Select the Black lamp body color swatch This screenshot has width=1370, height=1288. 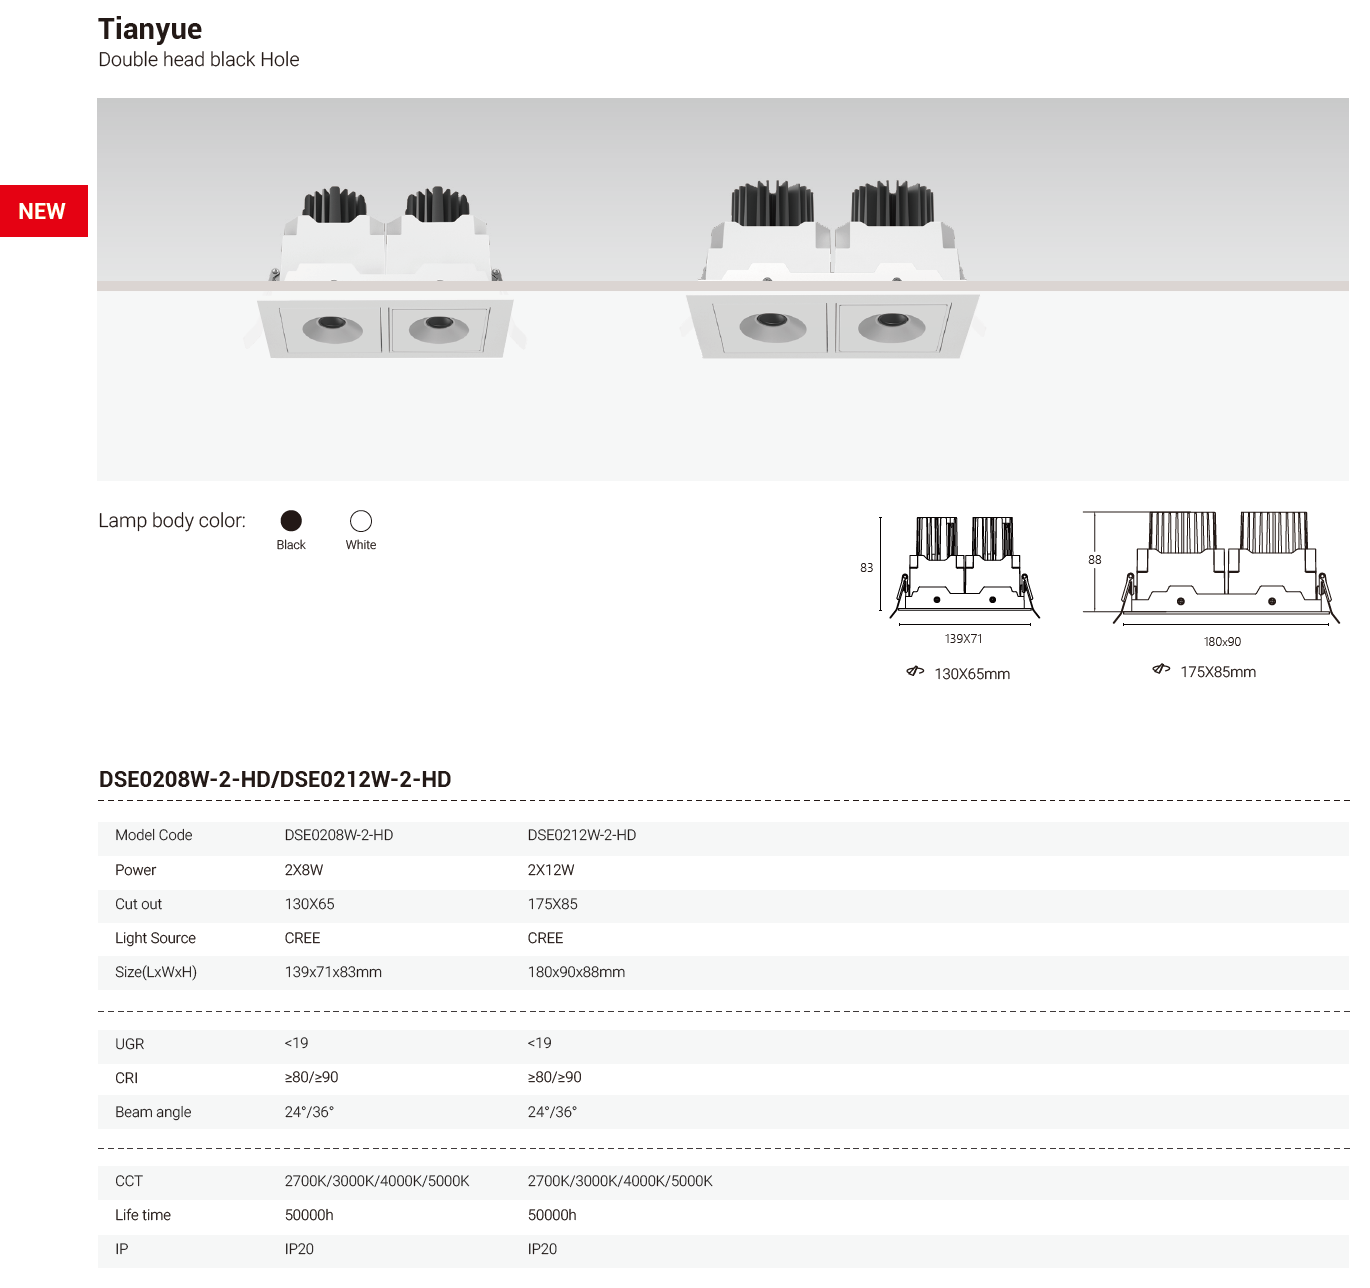[291, 521]
